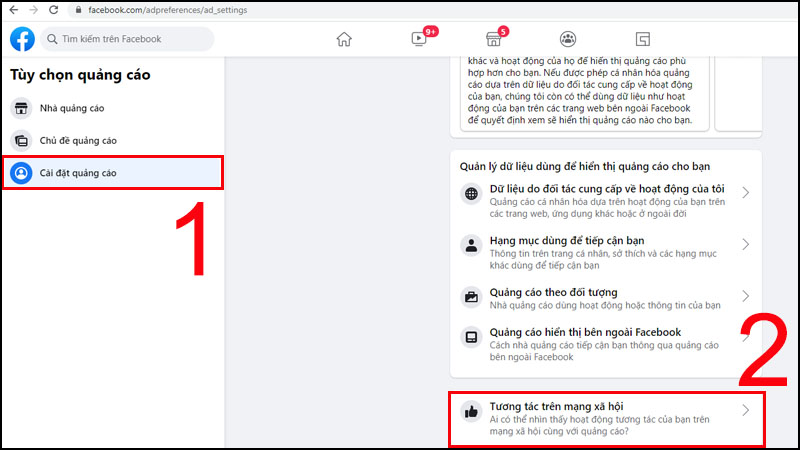Click the 9+ Watch notification badge

[x=431, y=32]
